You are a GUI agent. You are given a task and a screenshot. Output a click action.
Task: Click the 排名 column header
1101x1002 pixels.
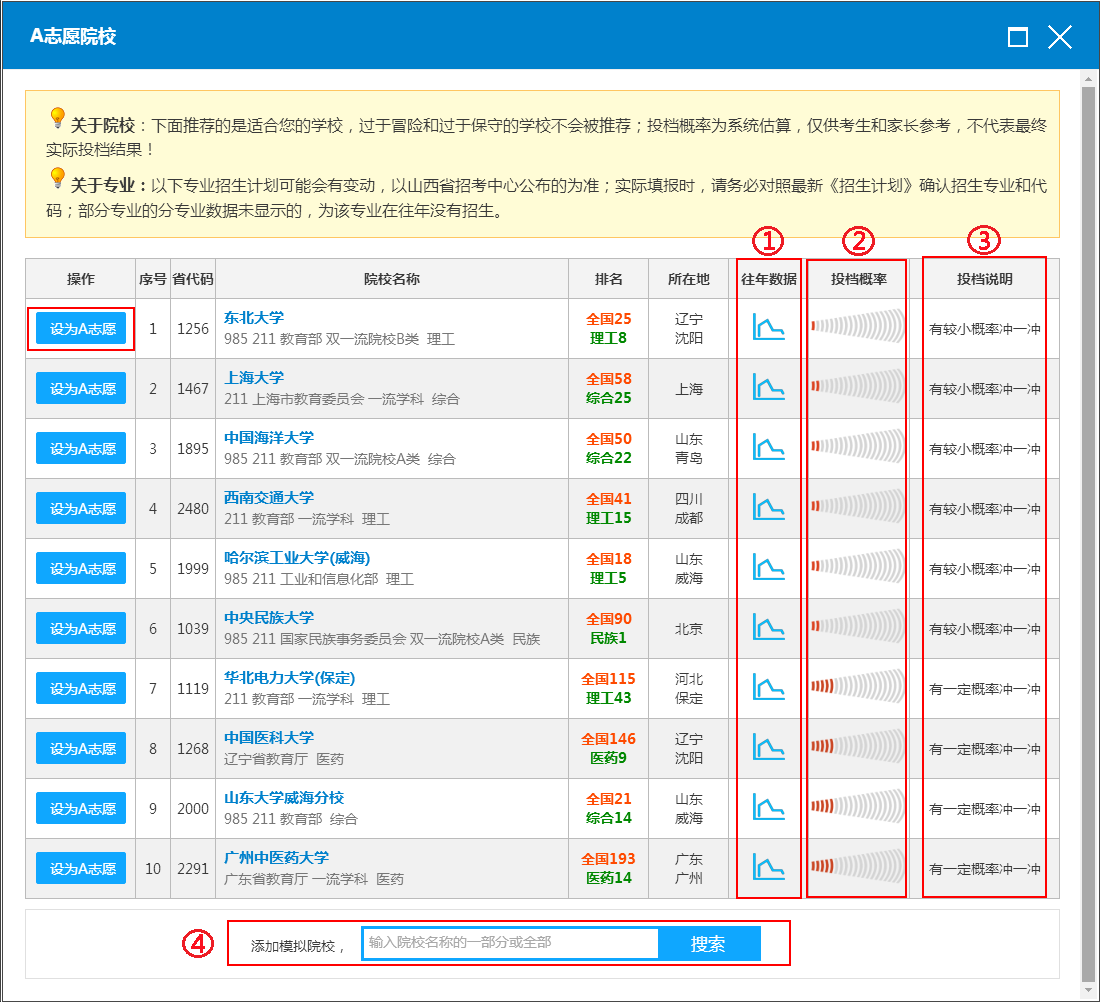click(608, 279)
